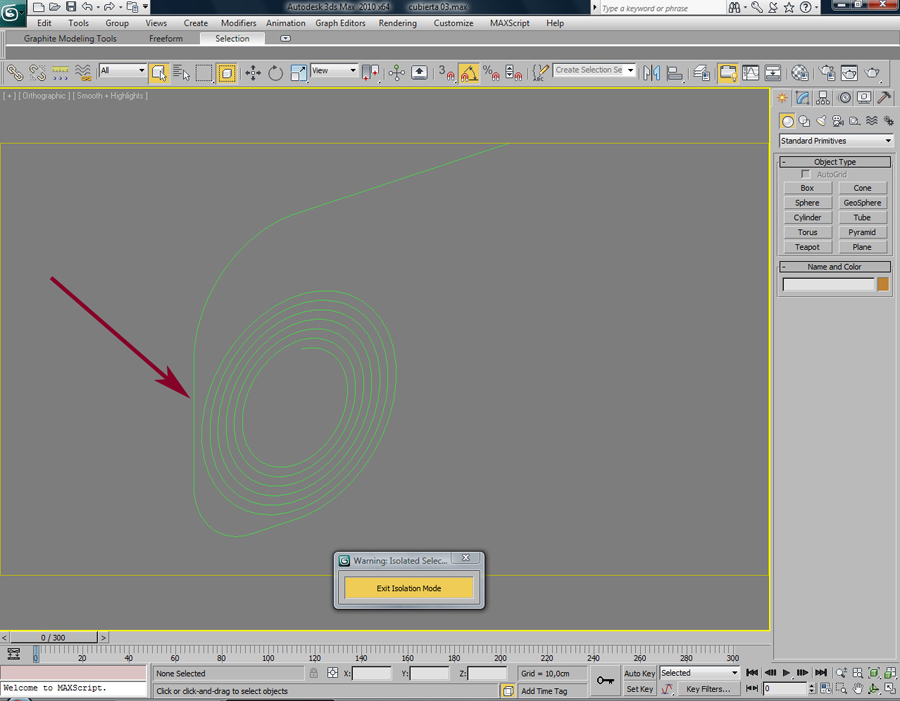Click Use Pivot Point Center icon
Viewport: 900px width, 701px height.
click(371, 73)
